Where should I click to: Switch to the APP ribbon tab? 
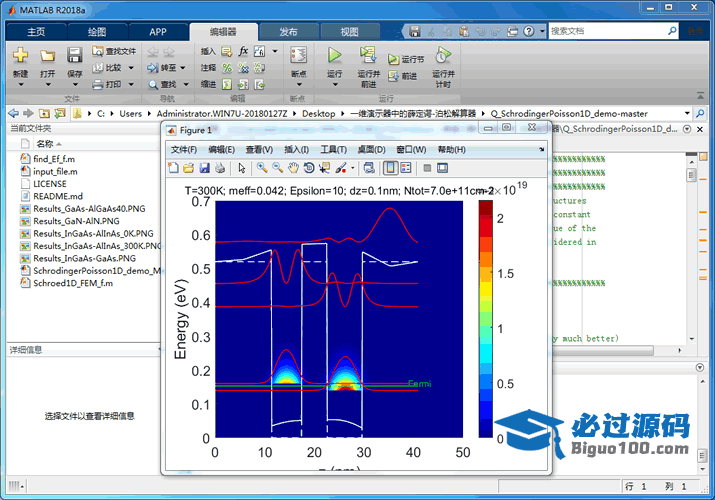(158, 32)
